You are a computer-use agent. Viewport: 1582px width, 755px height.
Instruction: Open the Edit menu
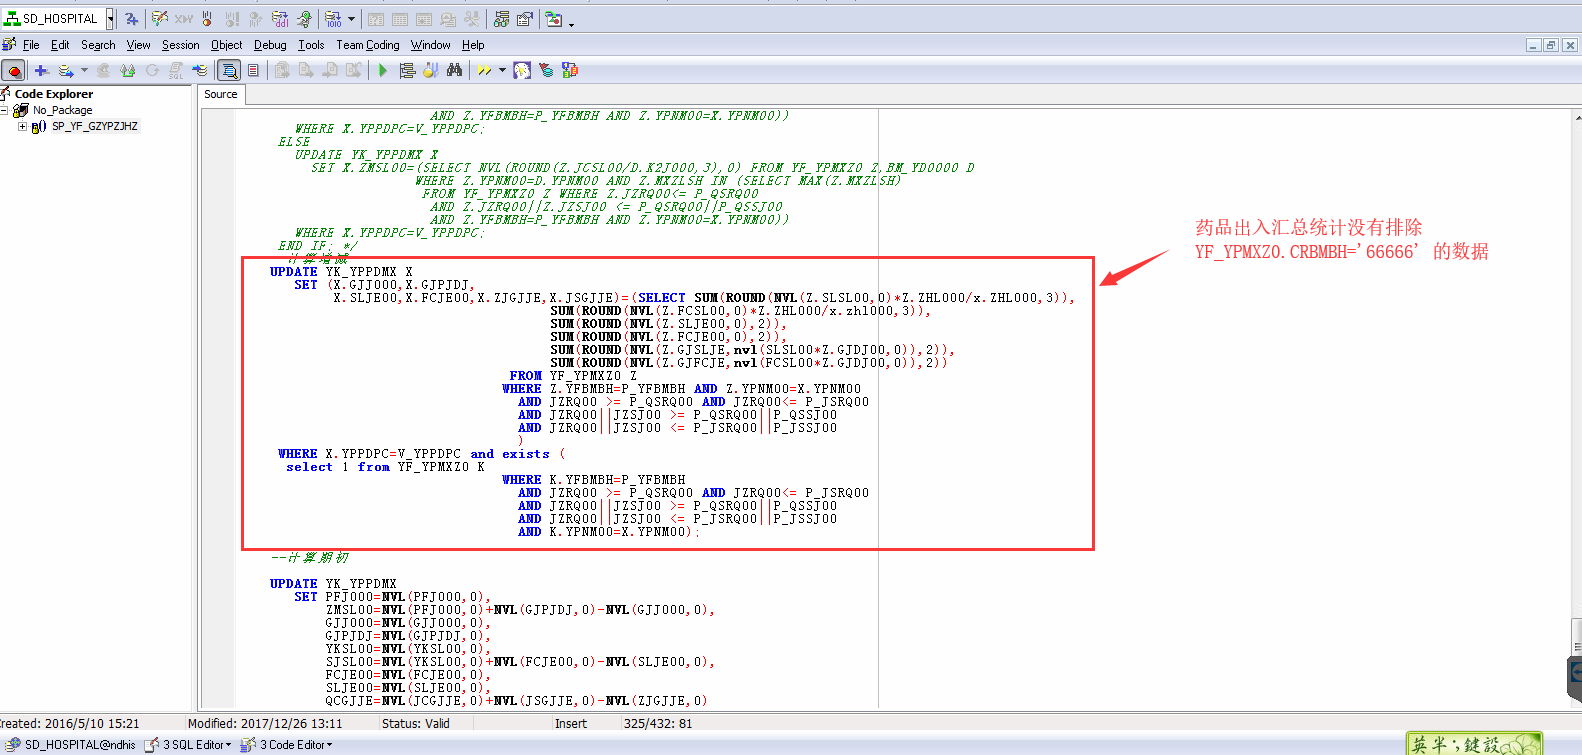[x=60, y=45]
